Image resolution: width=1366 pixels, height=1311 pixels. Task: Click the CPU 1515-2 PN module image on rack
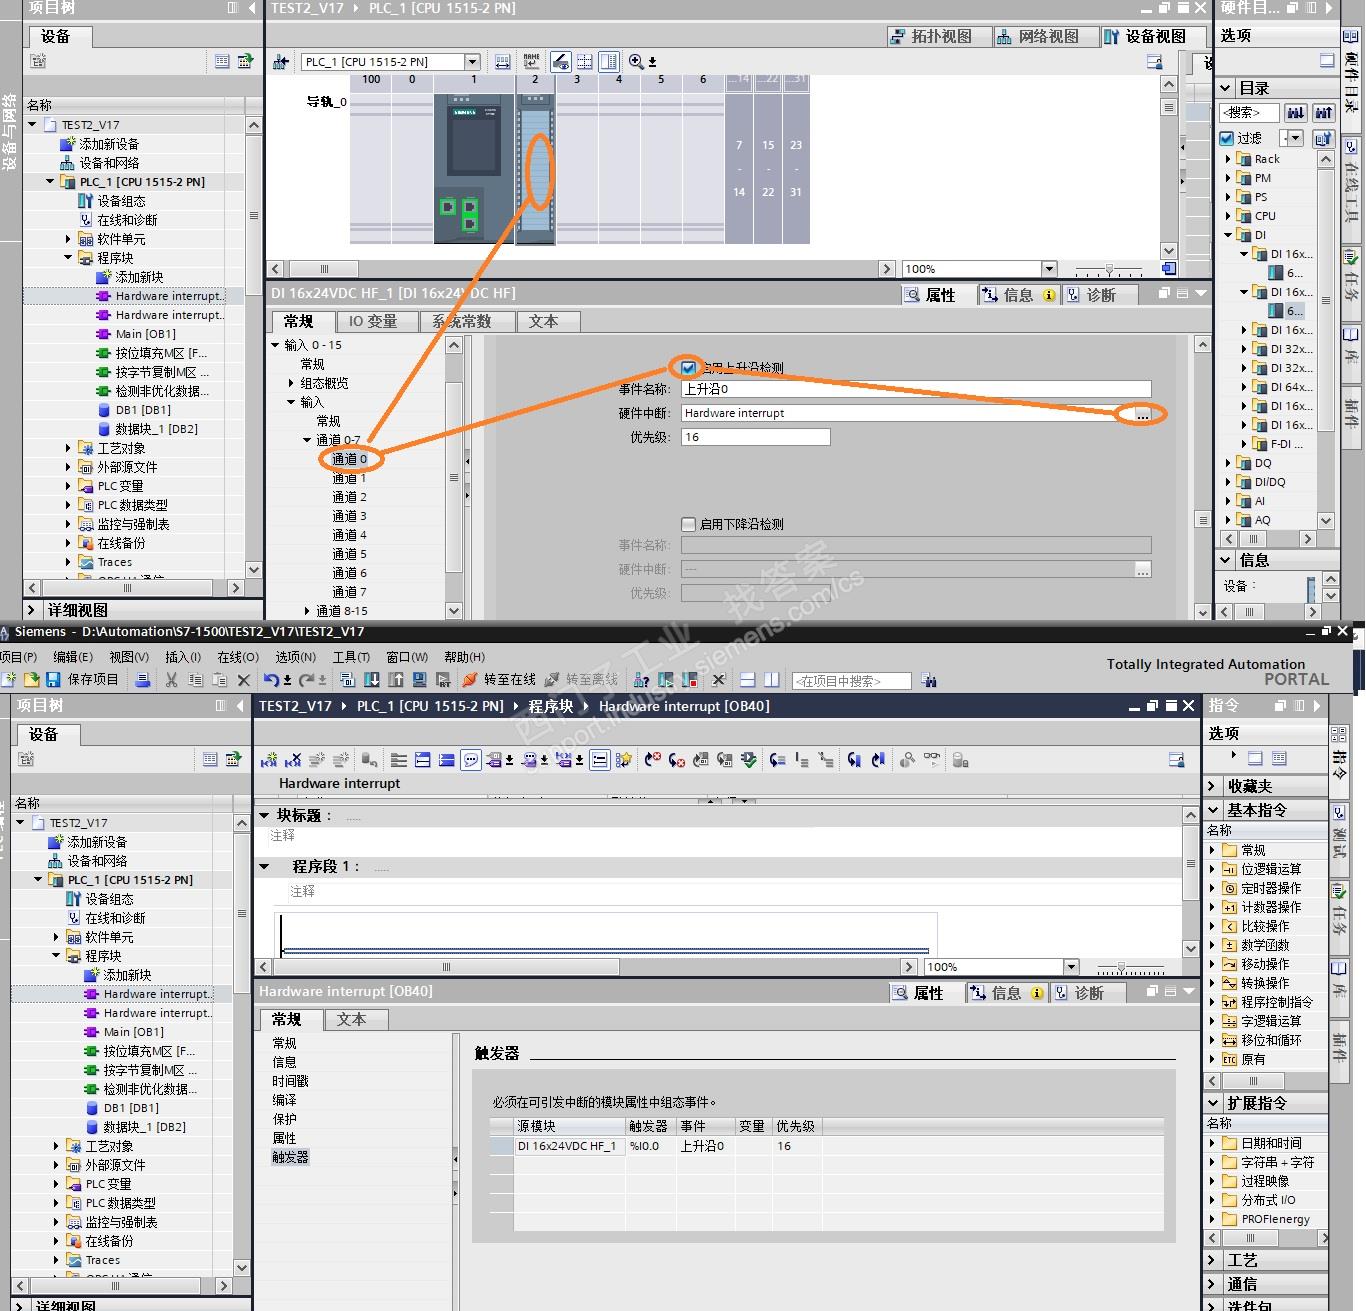473,167
